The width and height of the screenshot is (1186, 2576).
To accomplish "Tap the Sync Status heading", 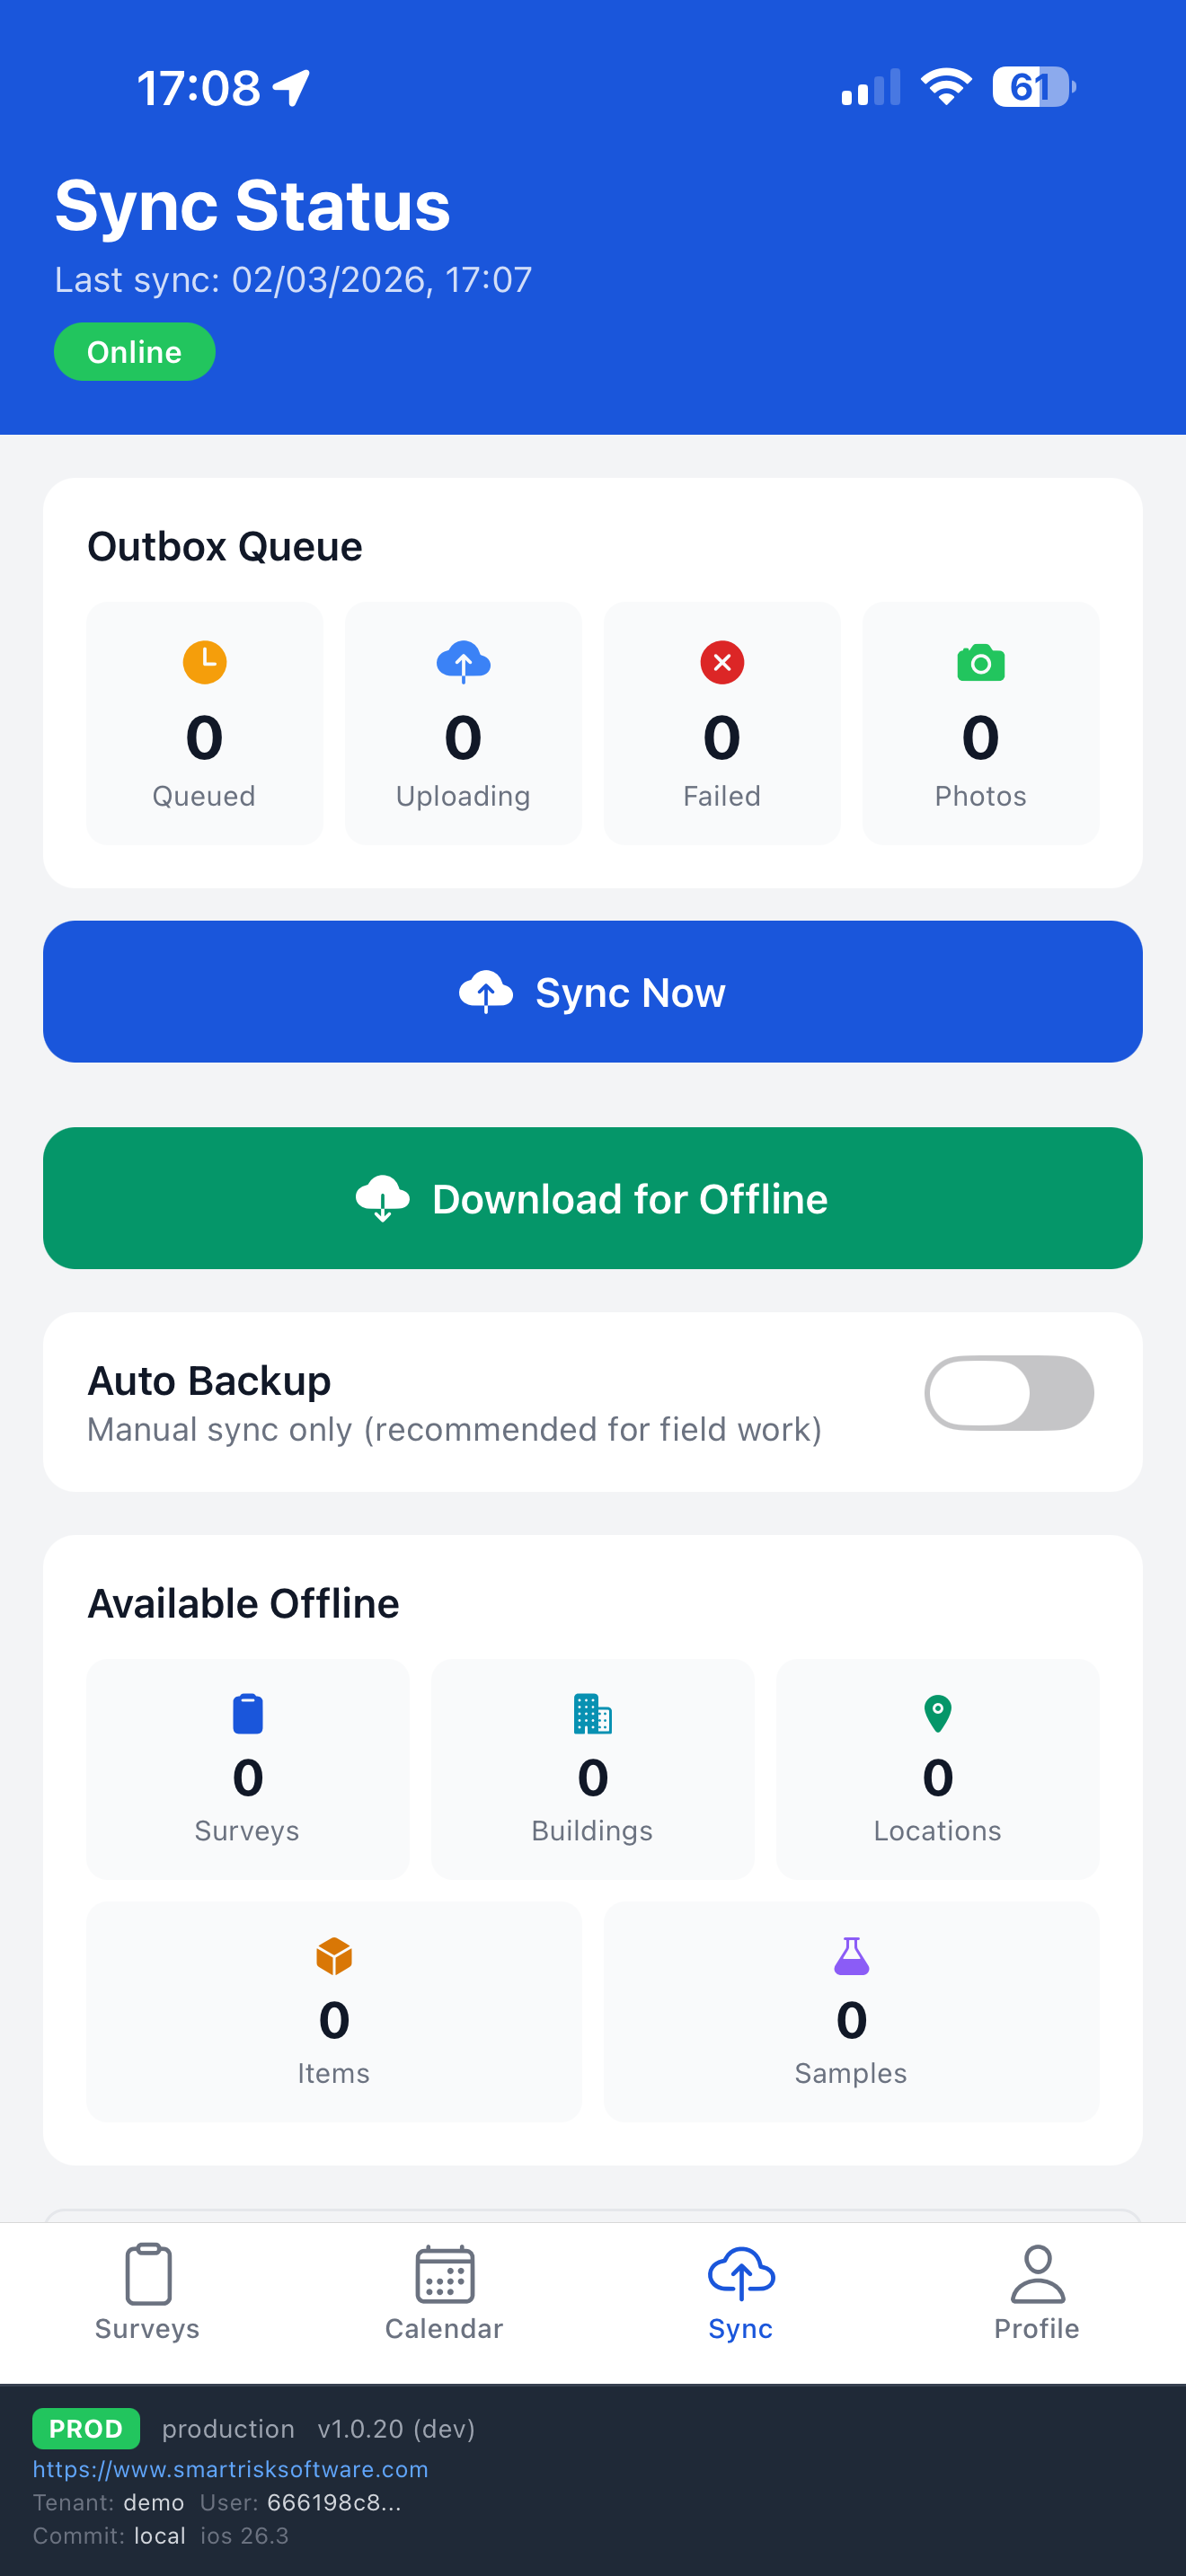I will point(252,205).
